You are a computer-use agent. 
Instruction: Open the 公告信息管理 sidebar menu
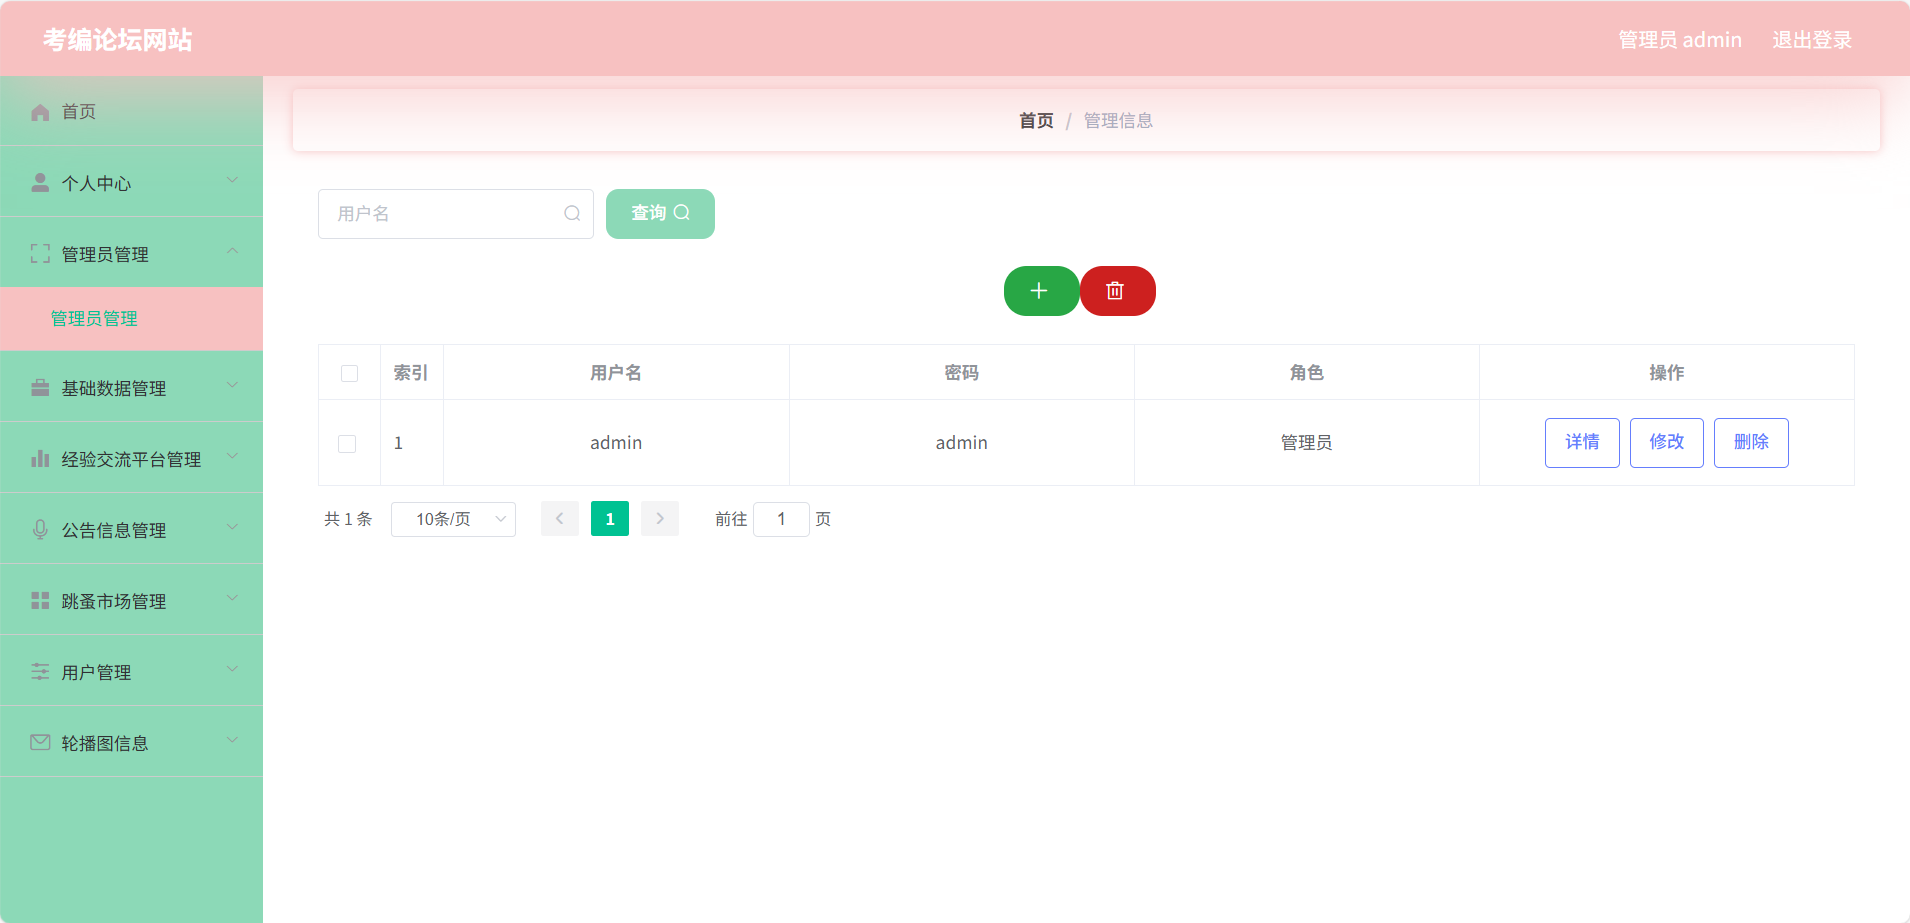pos(131,529)
